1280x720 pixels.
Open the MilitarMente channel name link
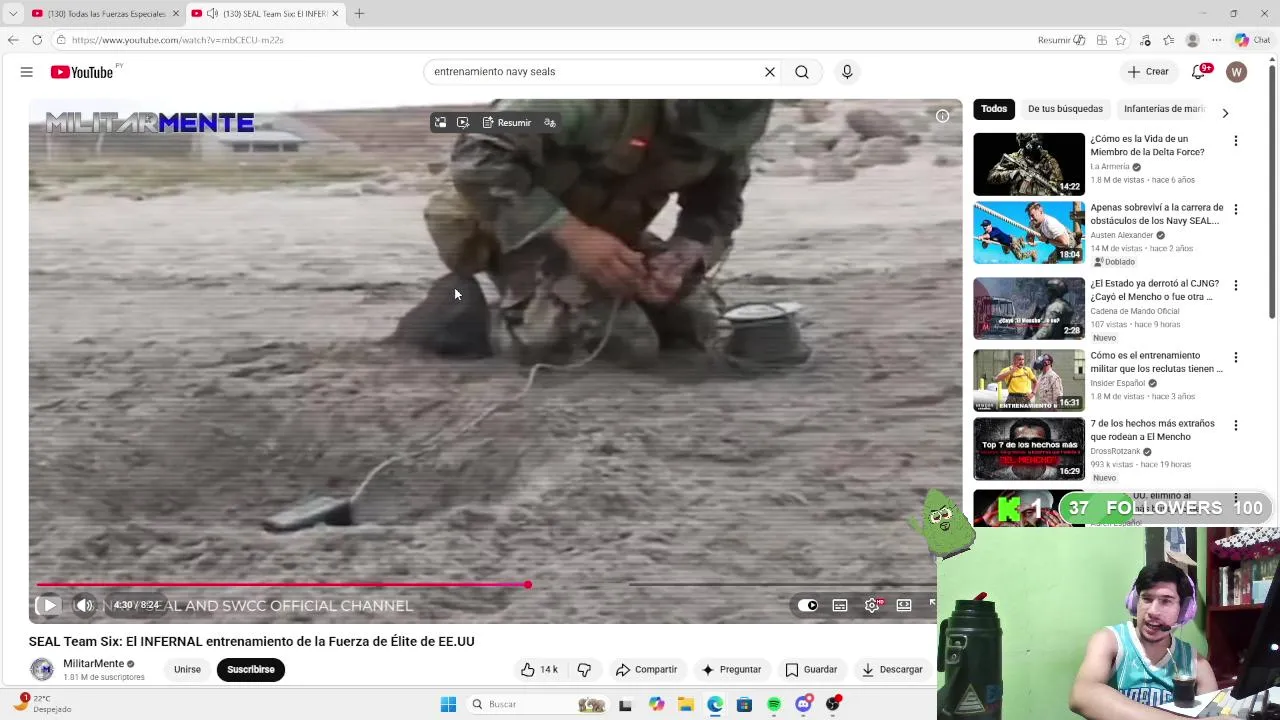[94, 664]
